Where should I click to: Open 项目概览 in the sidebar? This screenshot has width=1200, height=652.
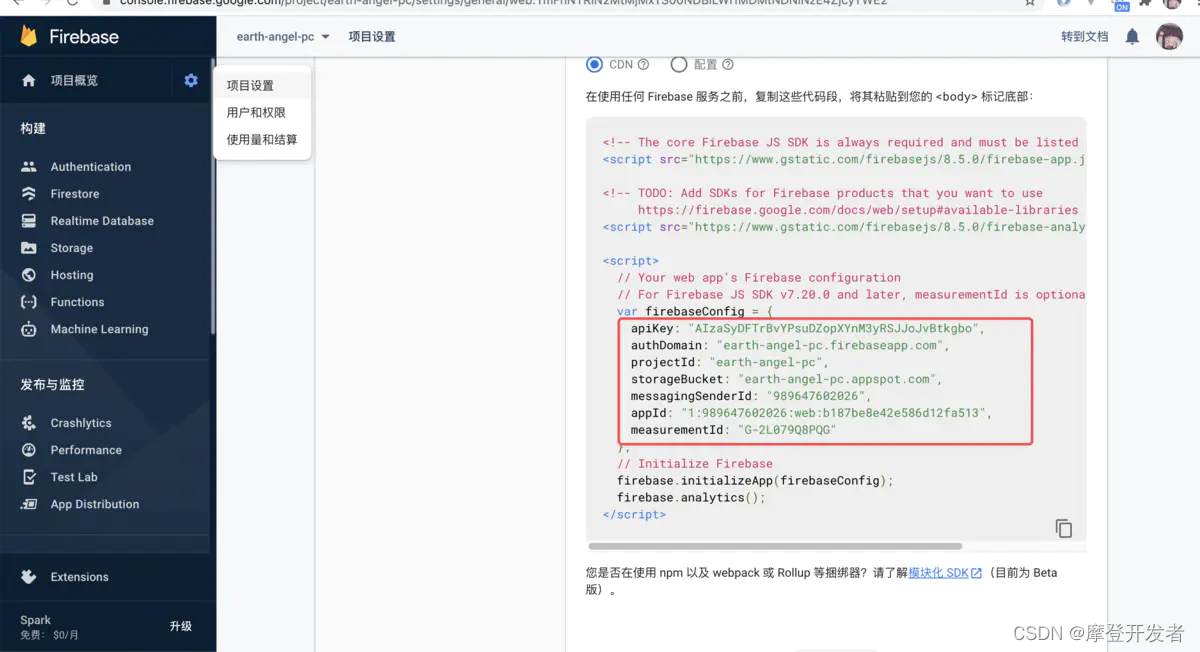coord(74,80)
